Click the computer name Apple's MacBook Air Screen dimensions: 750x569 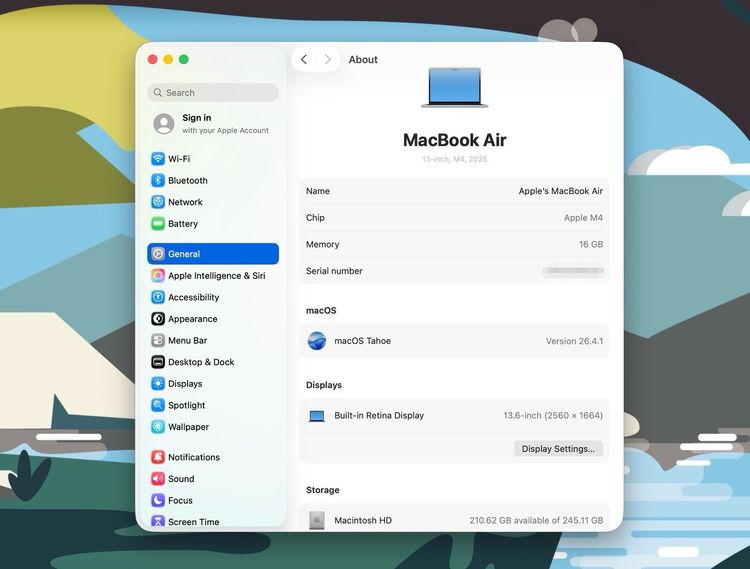(x=561, y=191)
